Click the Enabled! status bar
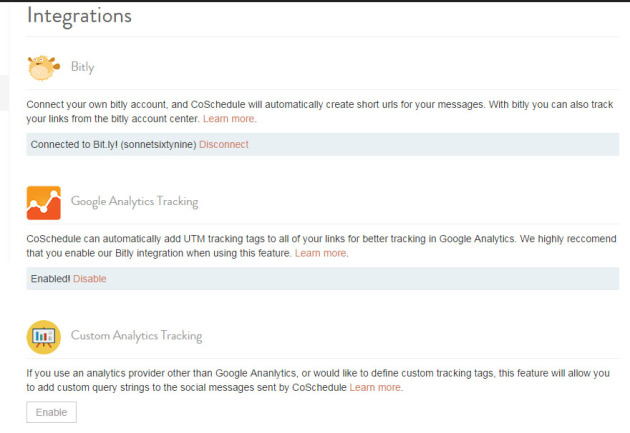This screenshot has width=630, height=433. 323,279
